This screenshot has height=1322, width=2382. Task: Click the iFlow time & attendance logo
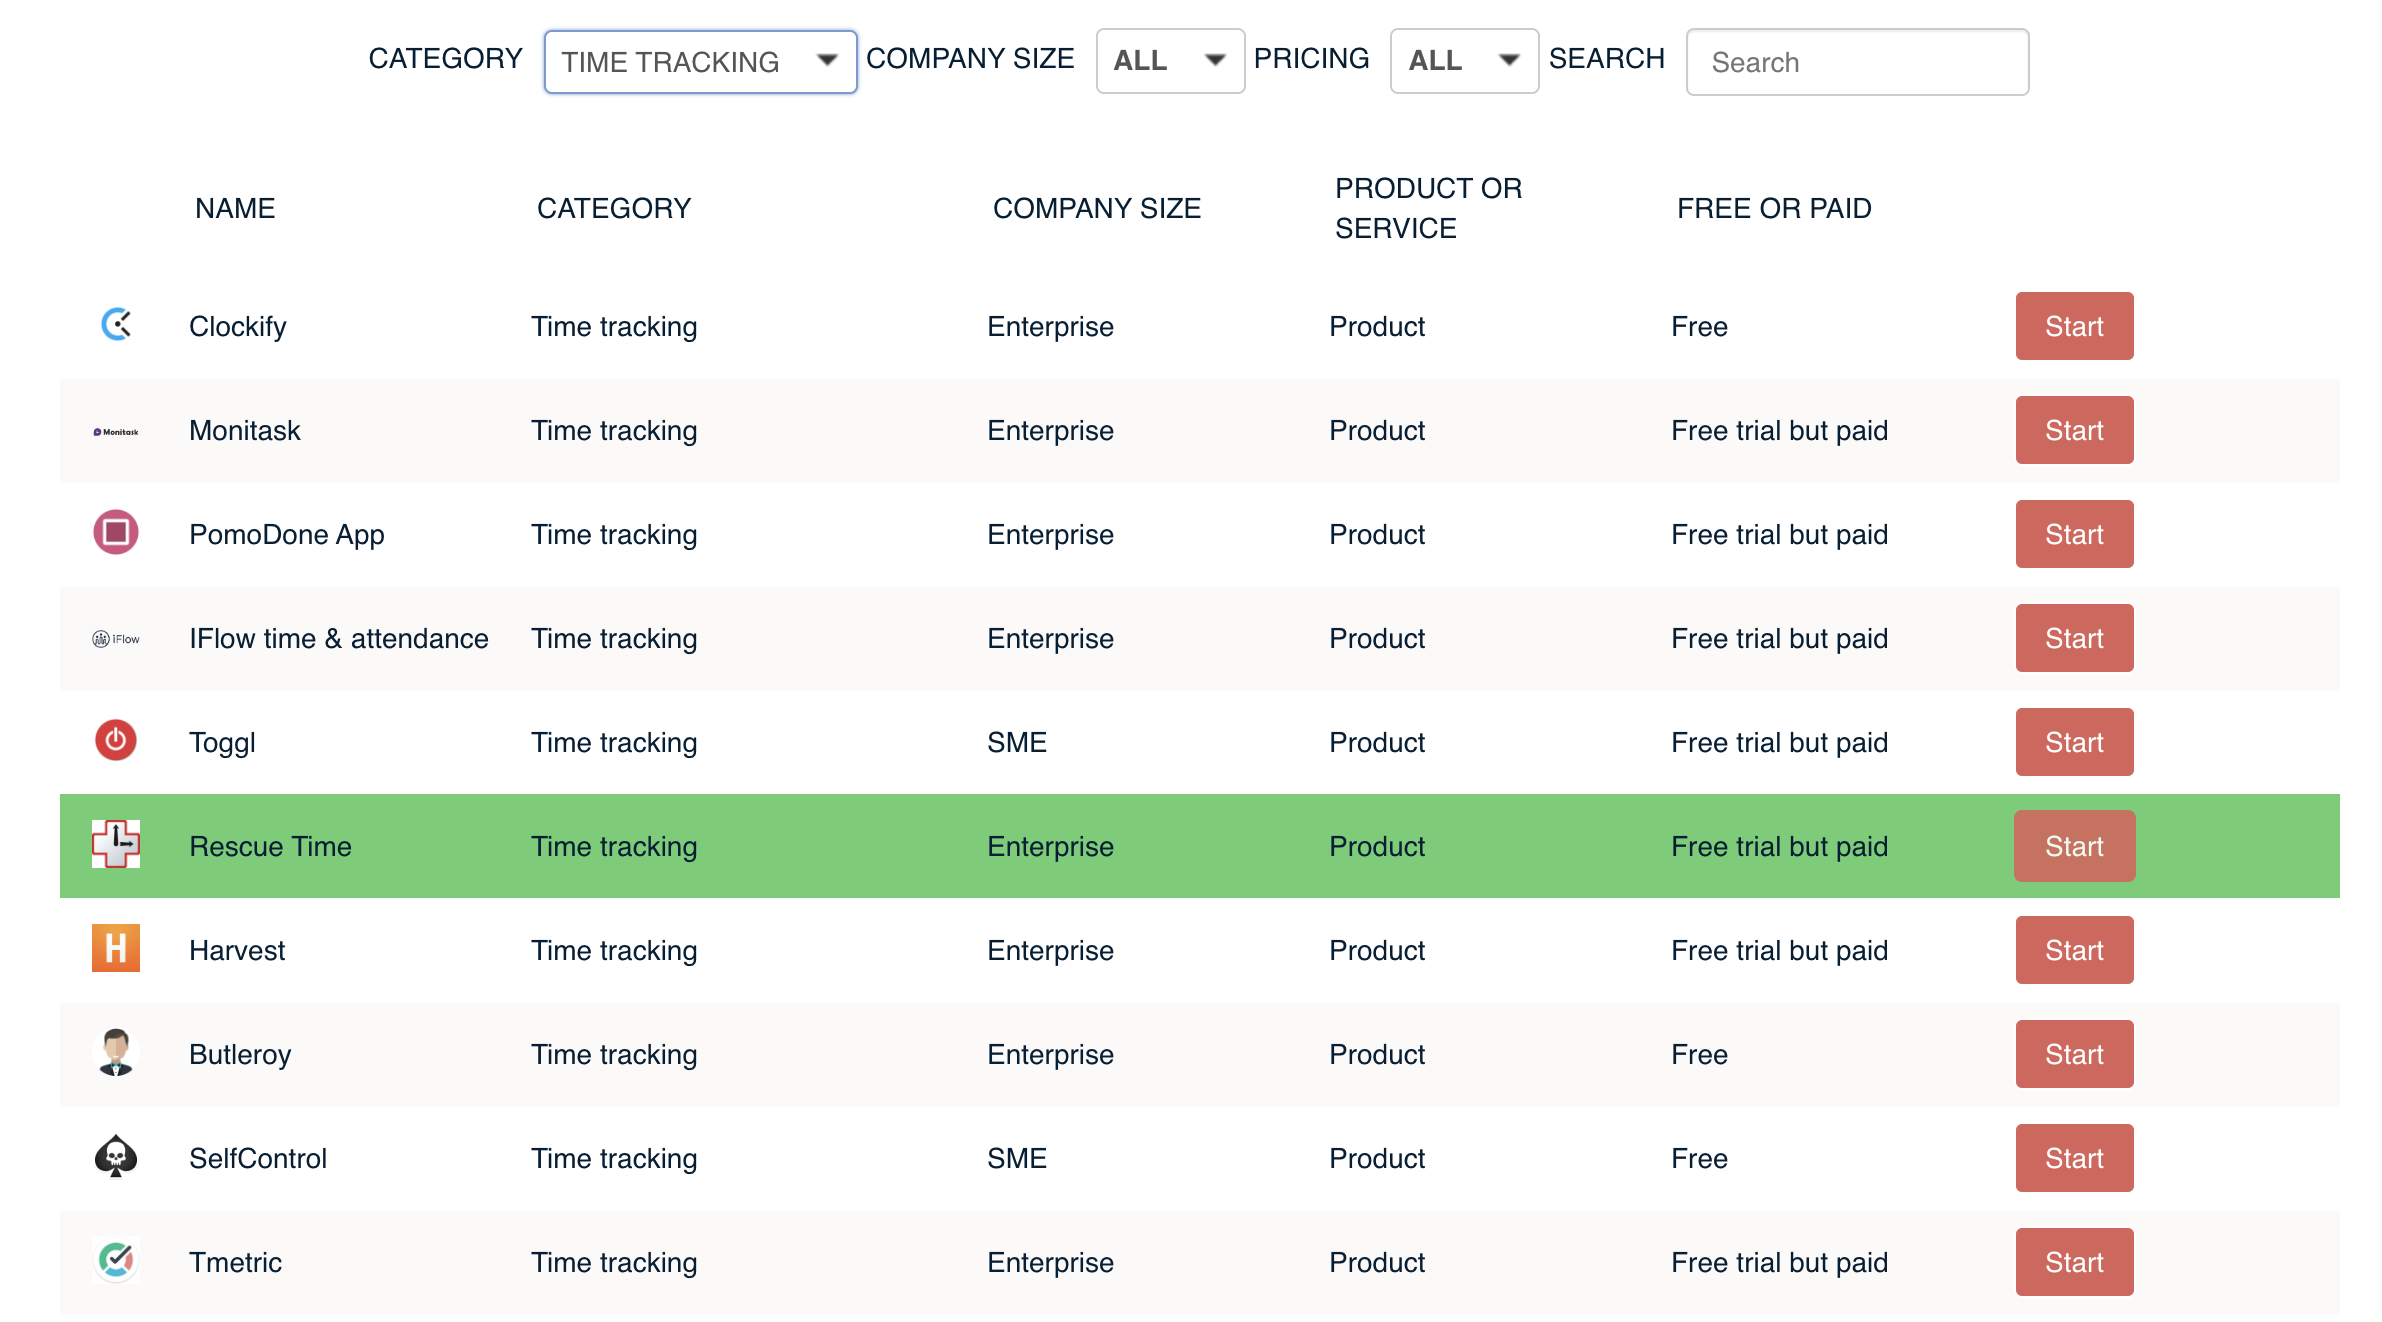[x=115, y=638]
